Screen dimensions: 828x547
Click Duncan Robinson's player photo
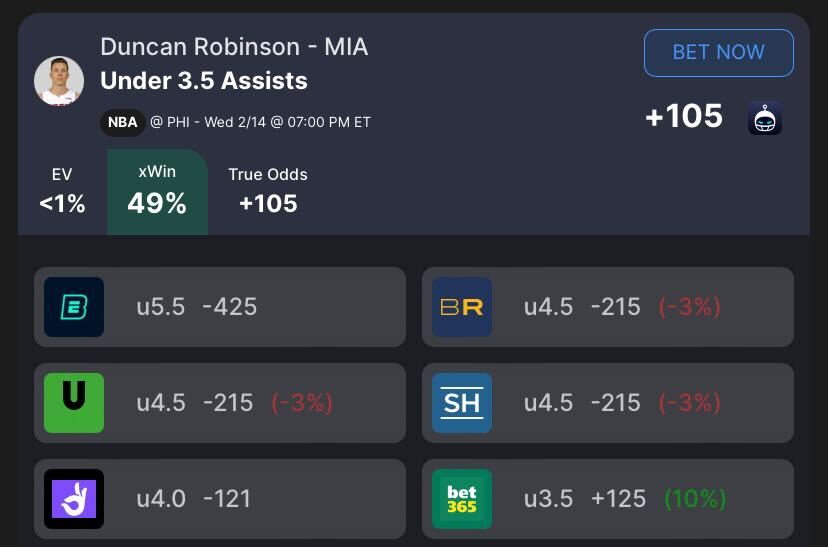pos(59,81)
